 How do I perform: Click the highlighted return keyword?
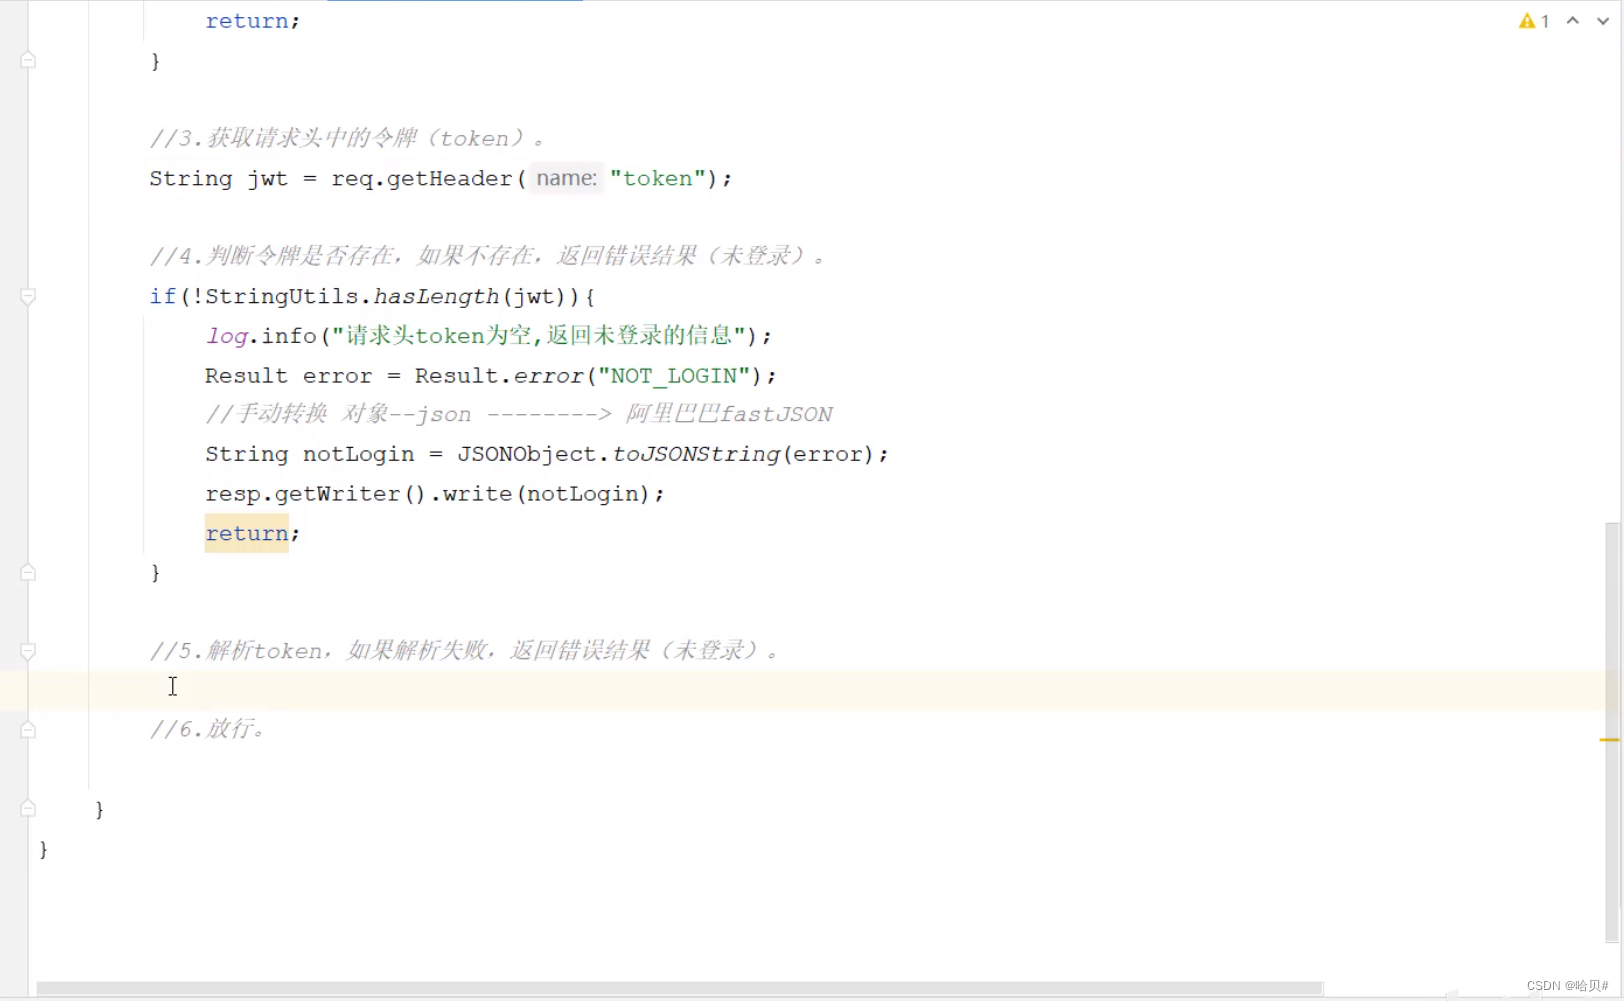coord(246,533)
